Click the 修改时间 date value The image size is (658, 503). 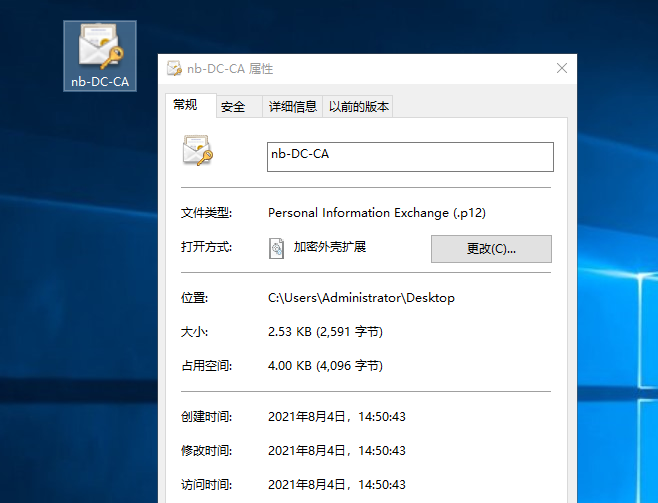(337, 451)
